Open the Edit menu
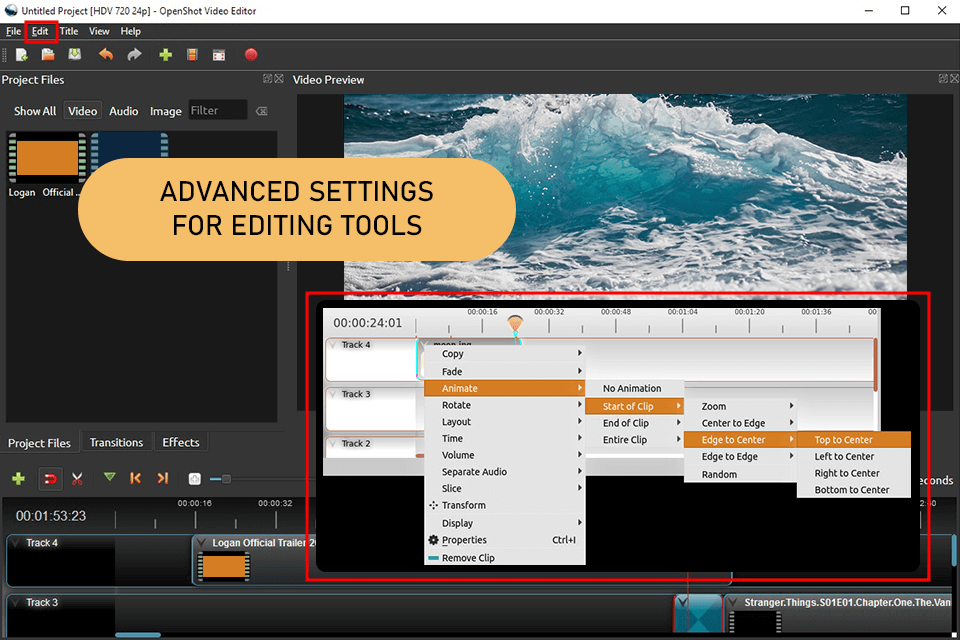The height and width of the screenshot is (640, 960). pyautogui.click(x=40, y=31)
